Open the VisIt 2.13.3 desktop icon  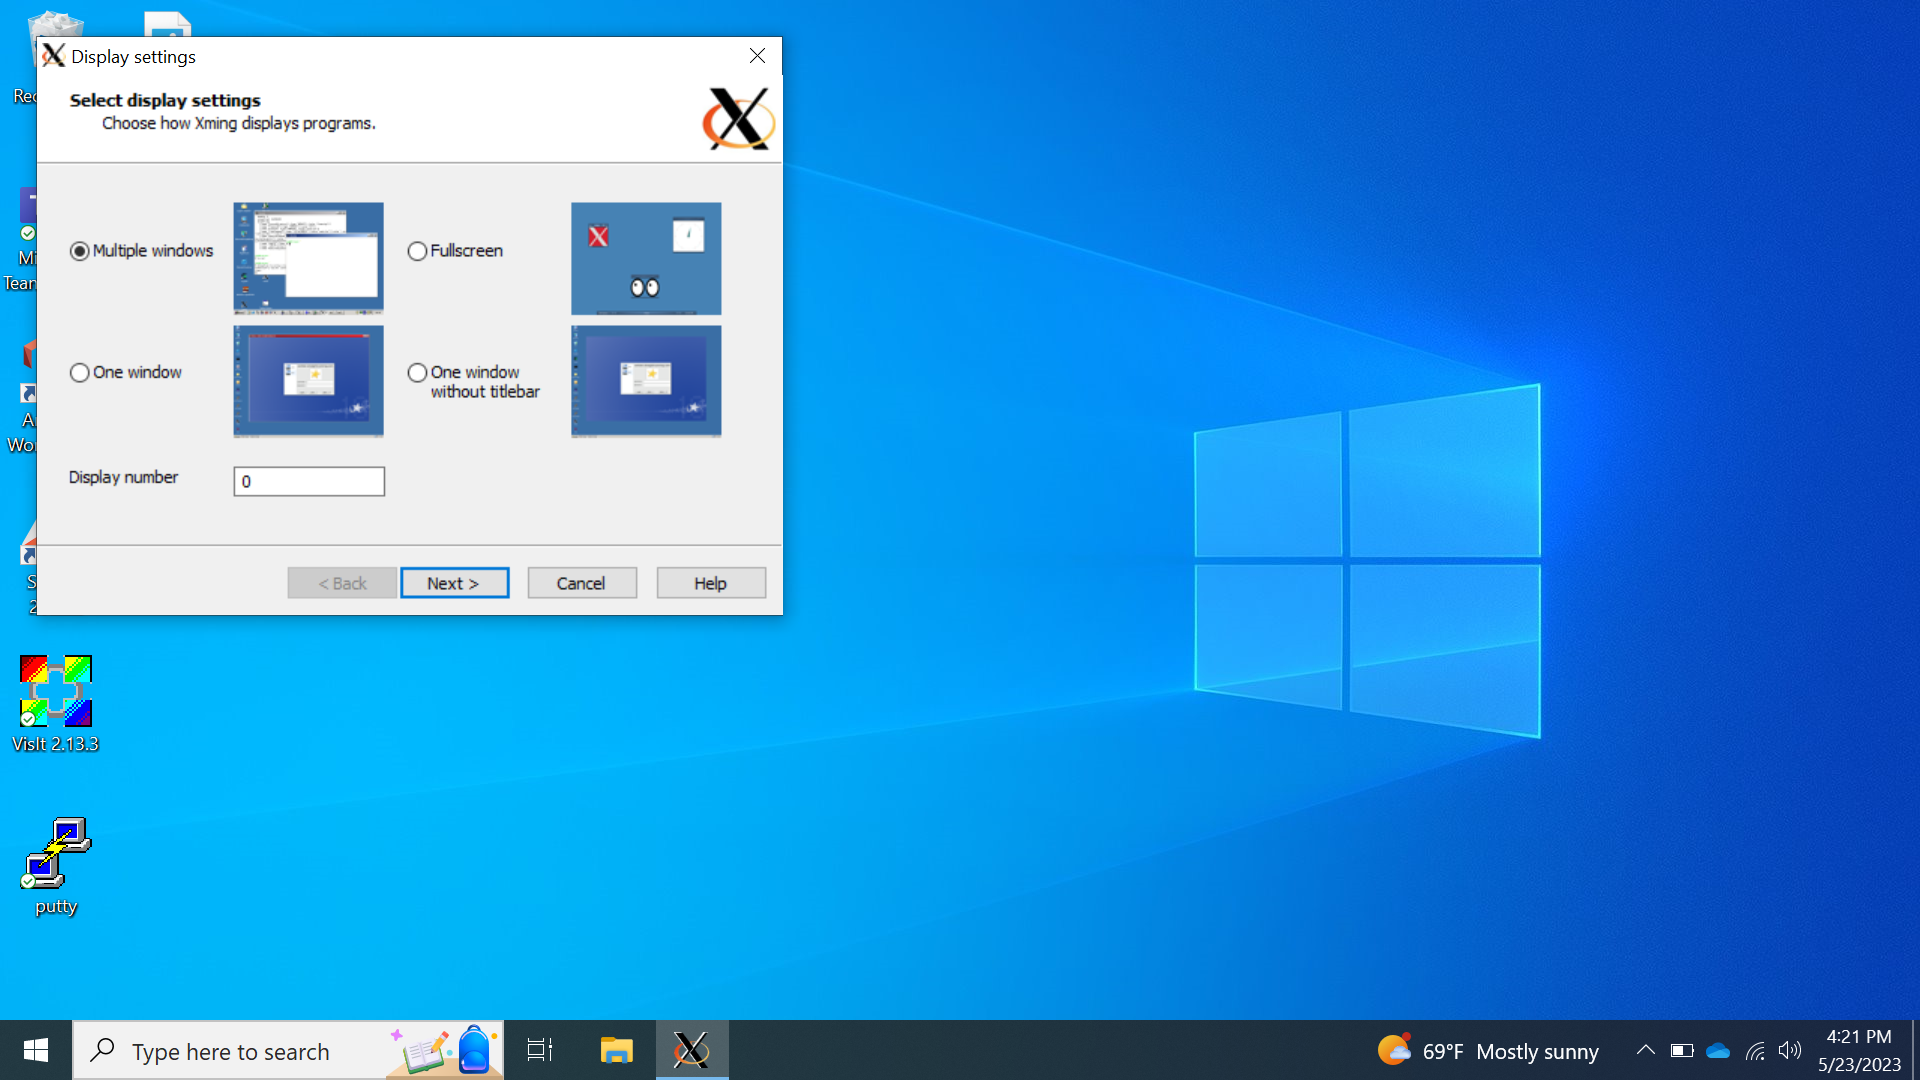pos(56,692)
